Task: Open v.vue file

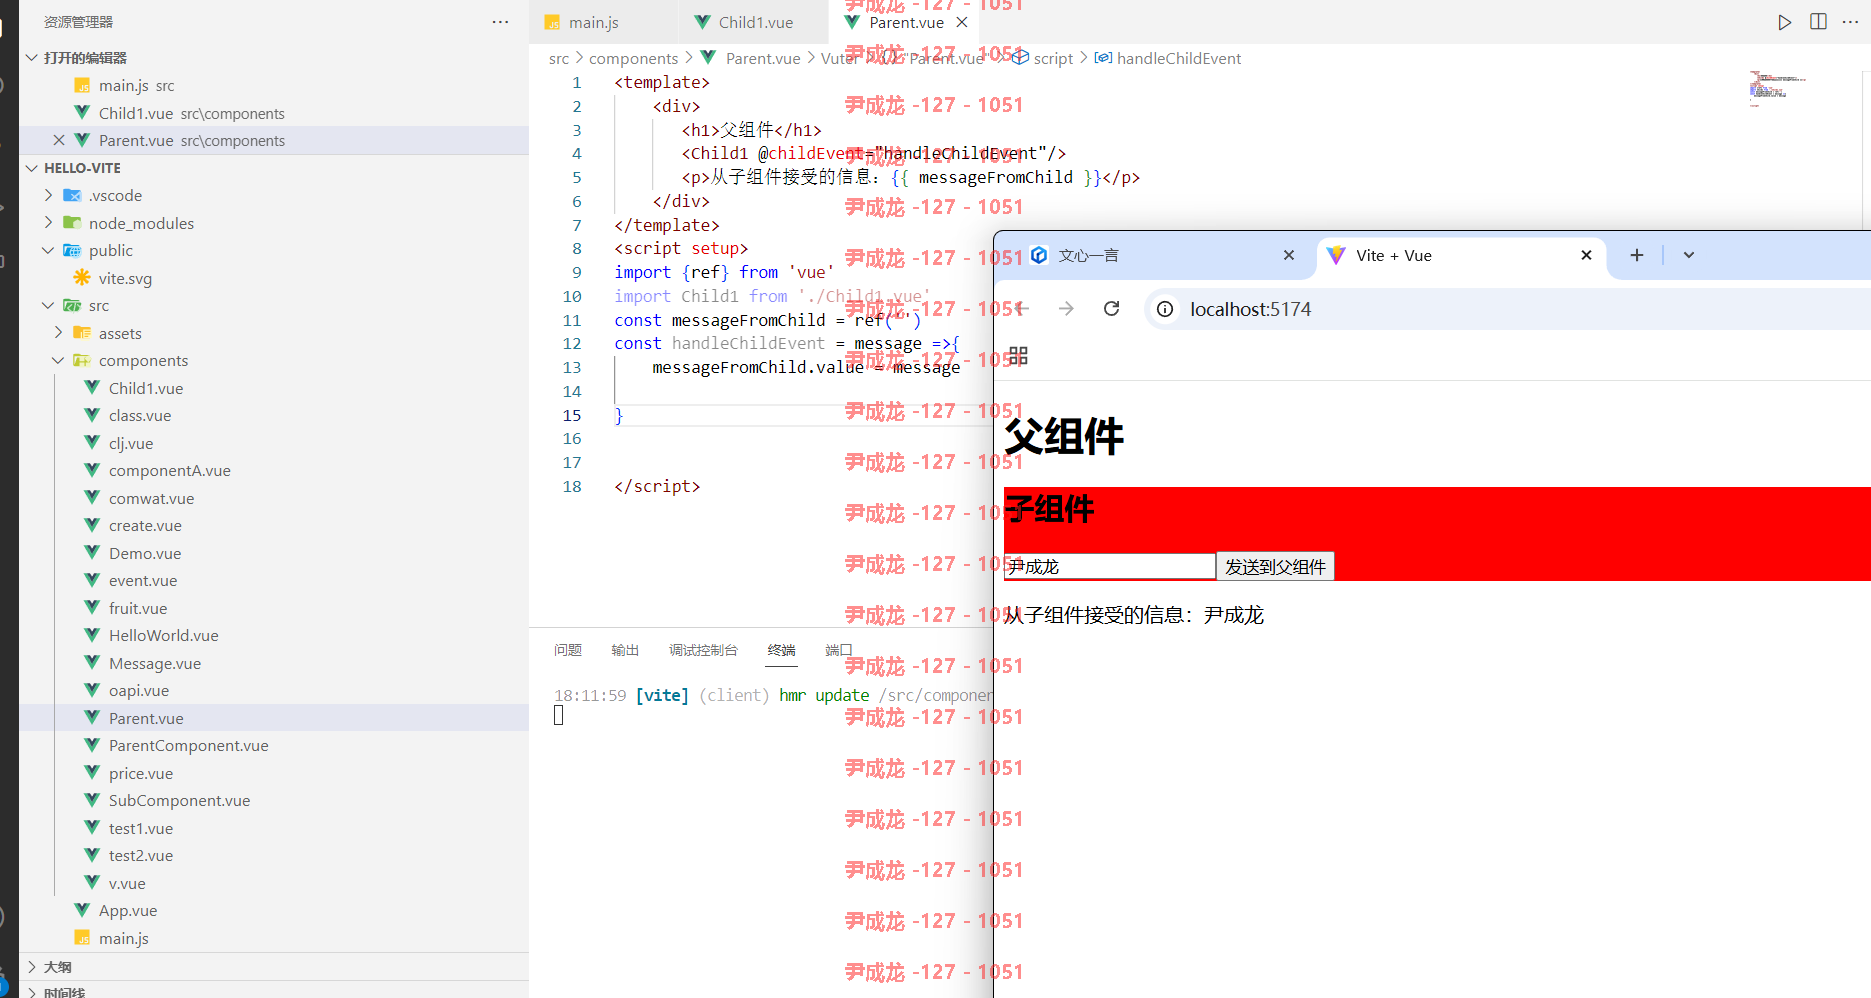Action: (x=127, y=883)
